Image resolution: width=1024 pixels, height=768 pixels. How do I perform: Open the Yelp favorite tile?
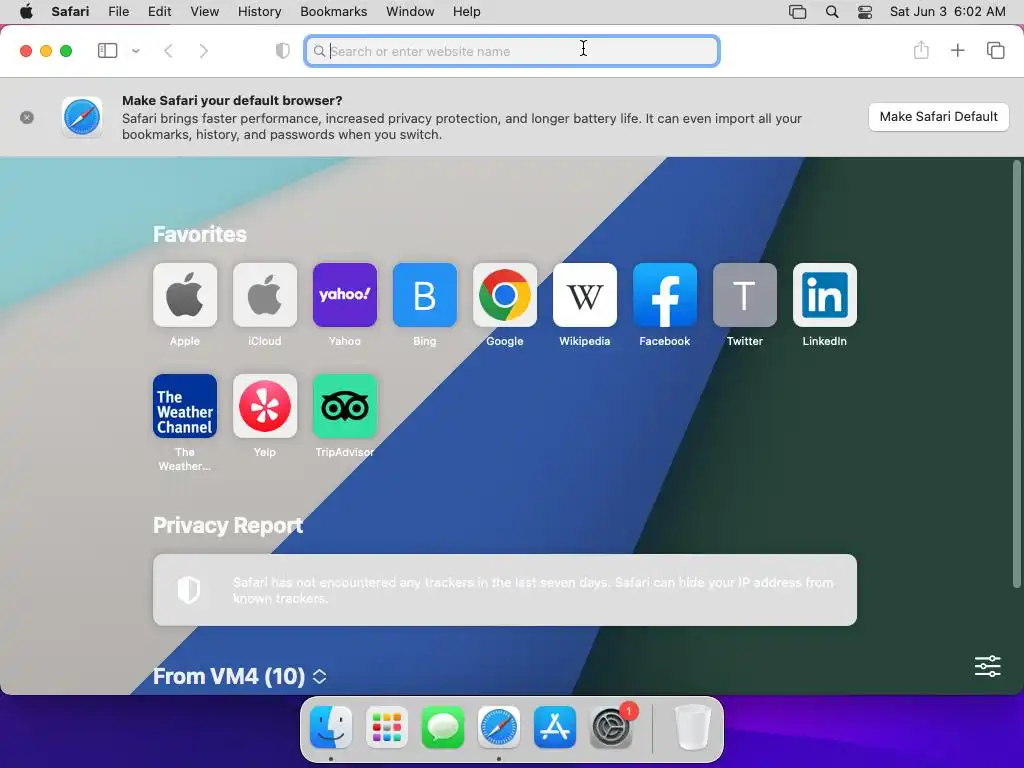(x=264, y=406)
